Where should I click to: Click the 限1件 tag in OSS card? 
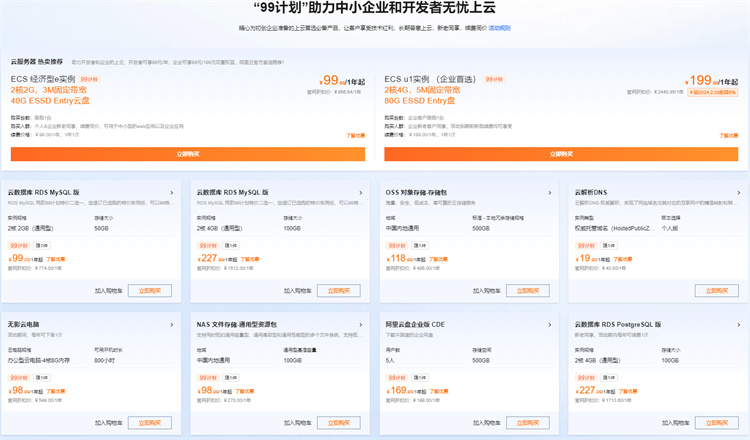(420, 246)
